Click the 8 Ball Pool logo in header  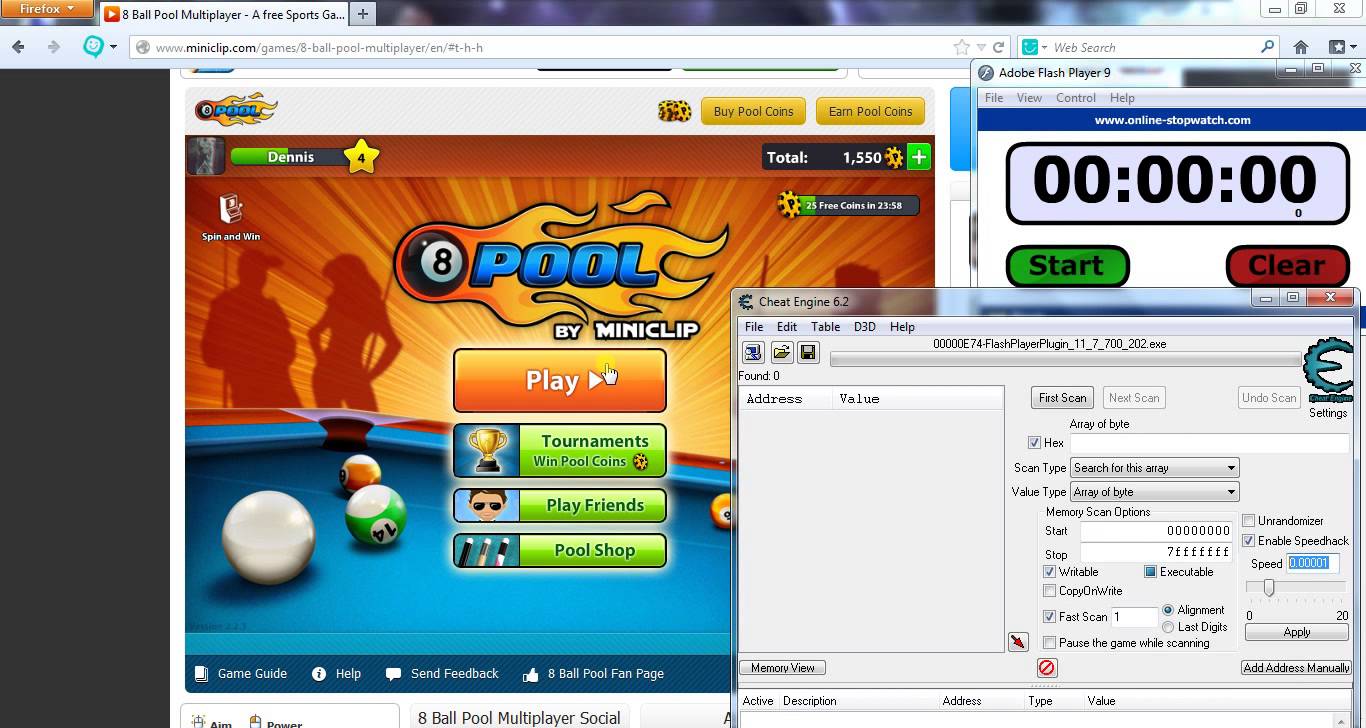tap(236, 109)
